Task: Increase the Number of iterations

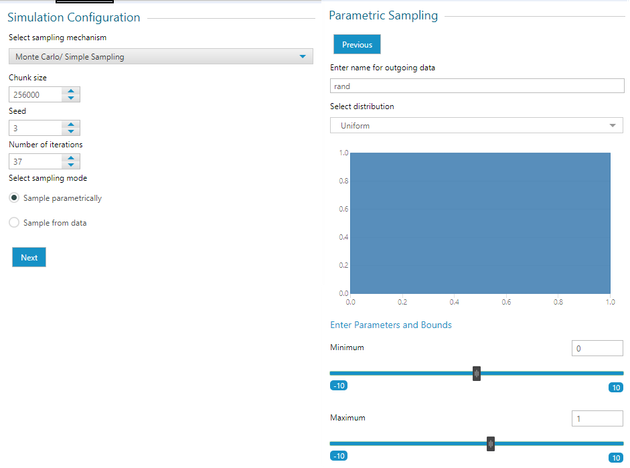Action: tap(71, 158)
